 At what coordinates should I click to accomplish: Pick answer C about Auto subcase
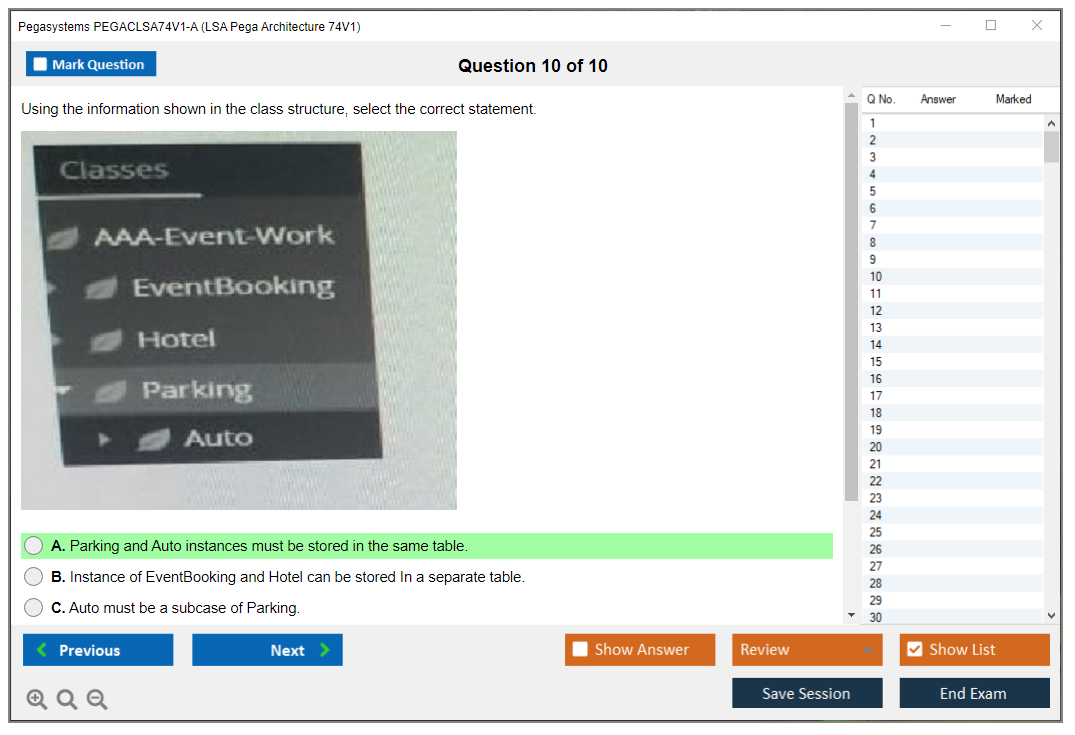[34, 608]
